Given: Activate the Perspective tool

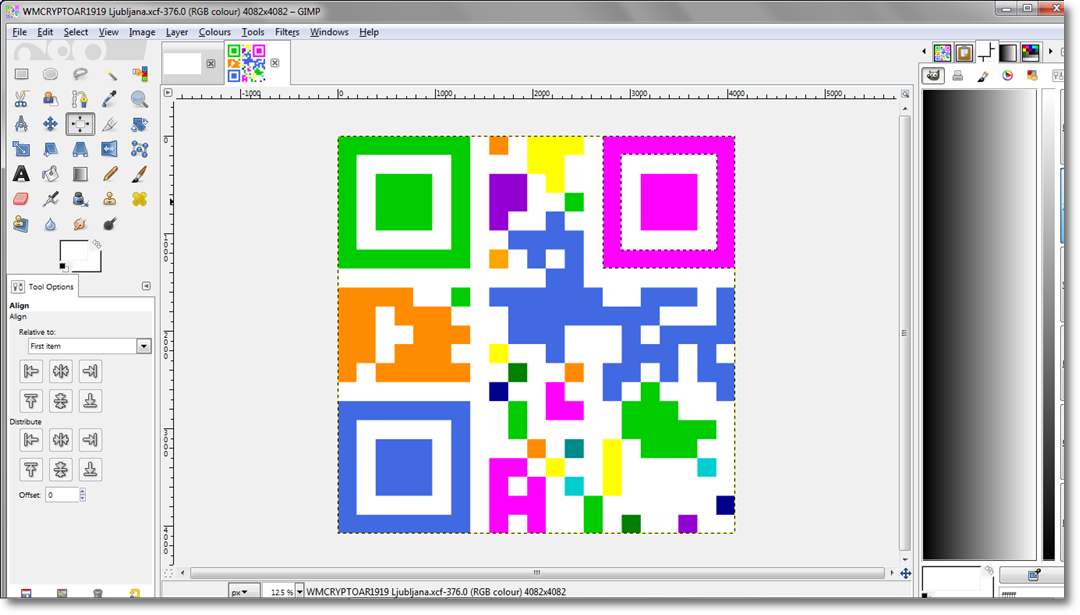Looking at the screenshot, I should click(x=80, y=149).
